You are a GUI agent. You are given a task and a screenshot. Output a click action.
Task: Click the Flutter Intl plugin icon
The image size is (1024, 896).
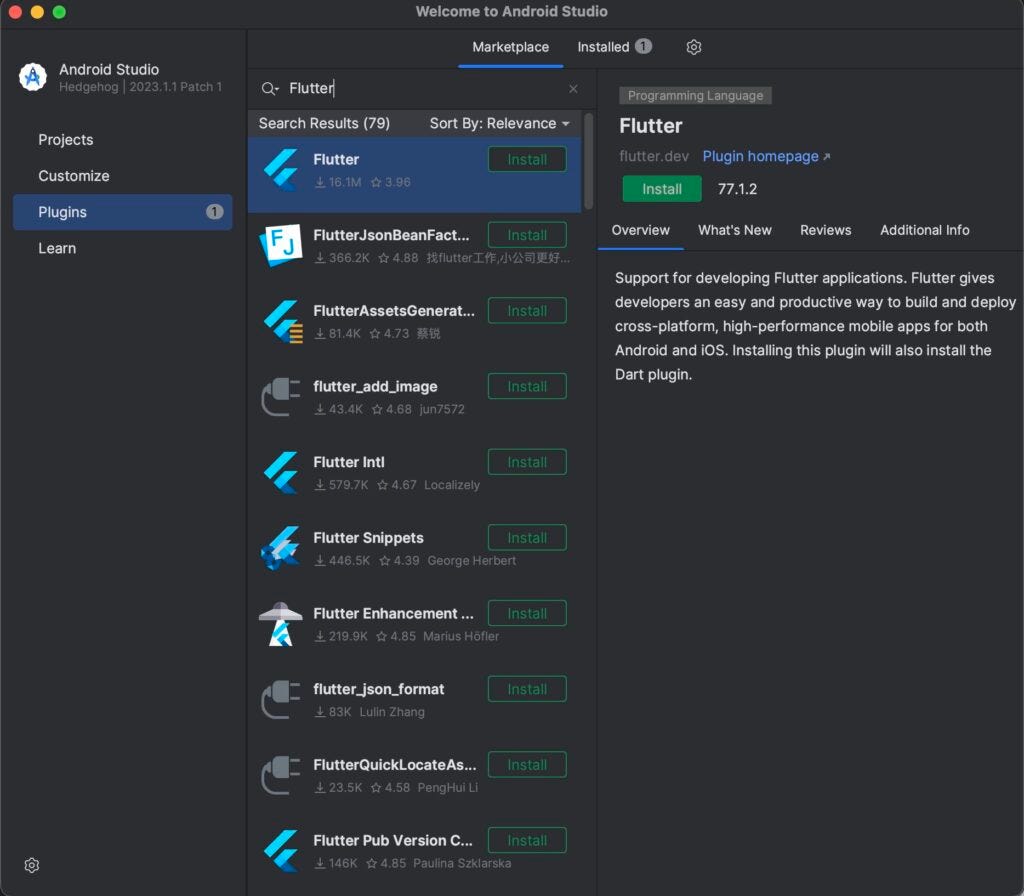[283, 471]
